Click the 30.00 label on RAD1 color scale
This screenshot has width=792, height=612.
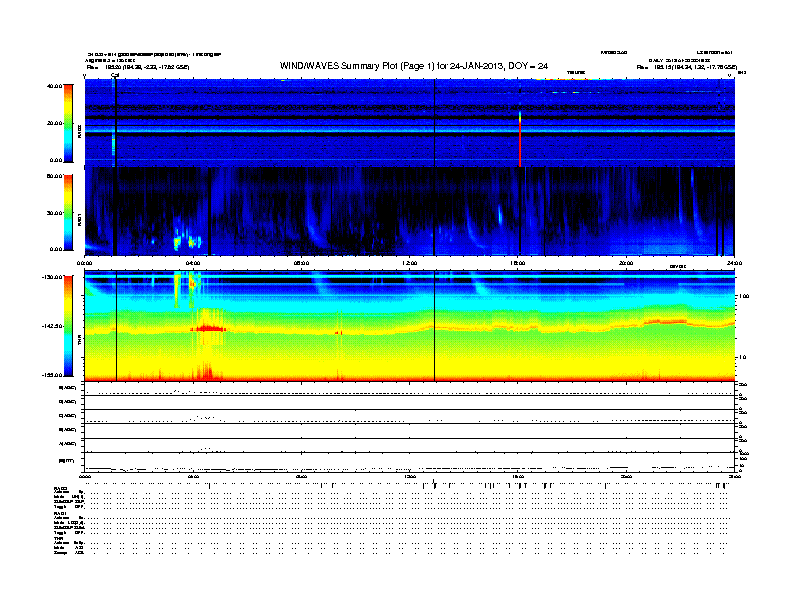55,213
